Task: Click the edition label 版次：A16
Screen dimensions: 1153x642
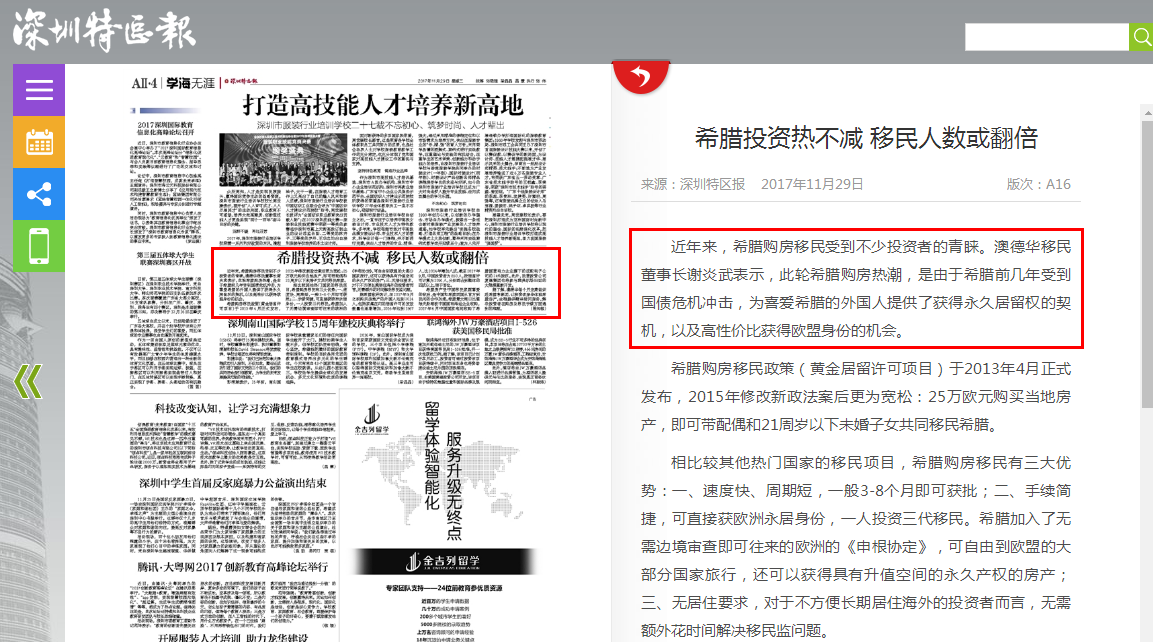Action: (1038, 184)
